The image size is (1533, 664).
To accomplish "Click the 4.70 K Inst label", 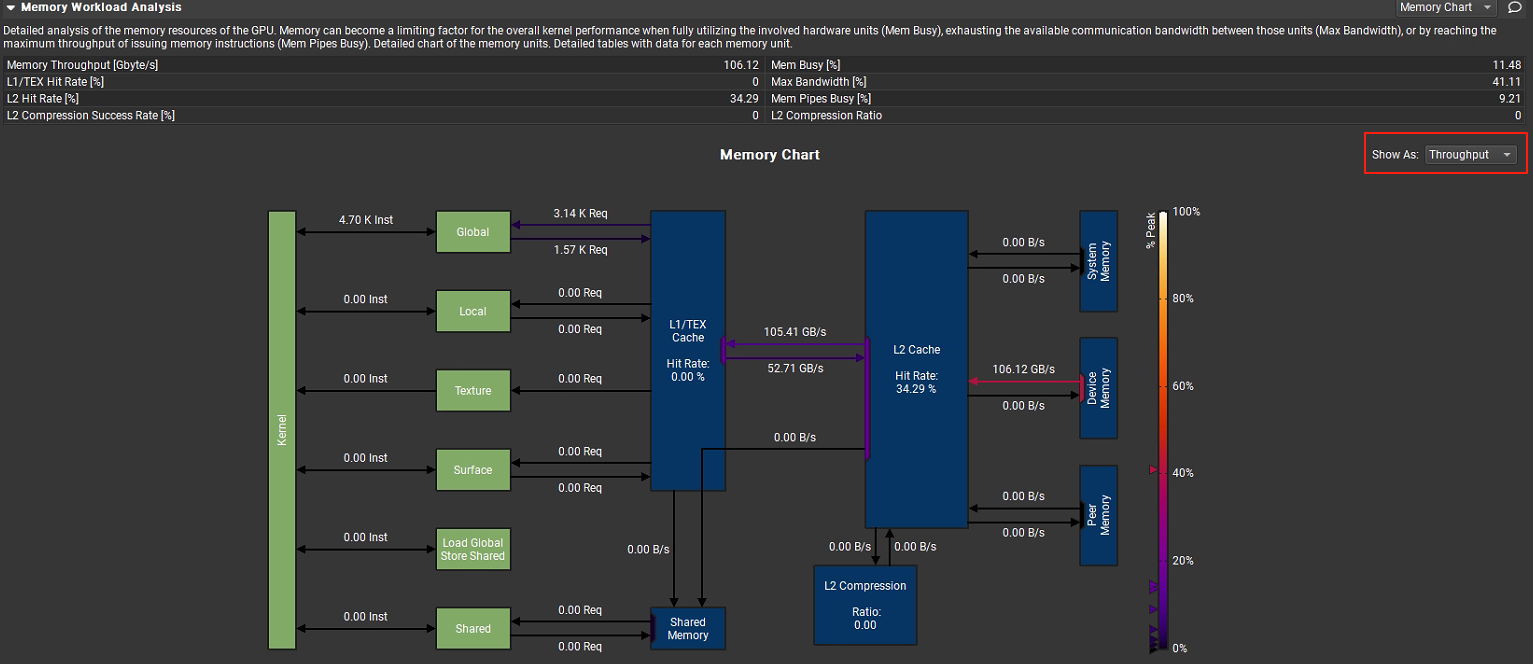I will click(x=366, y=220).
